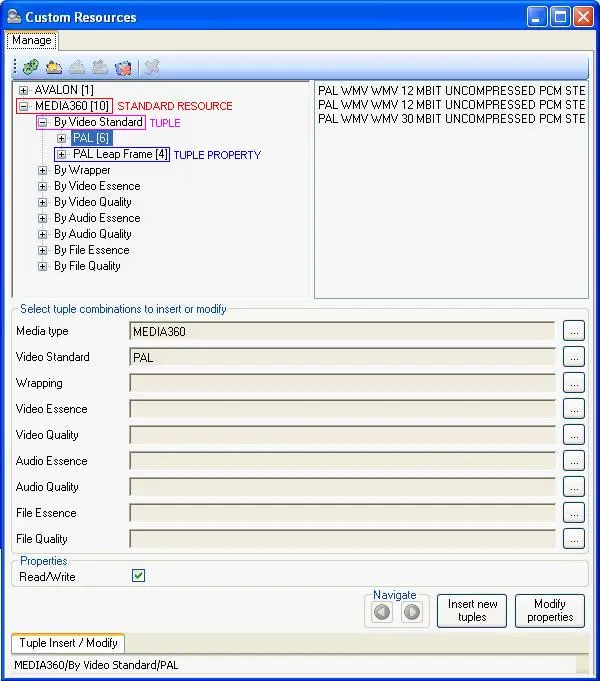The image size is (600, 681).
Task: Click the ellipsis button beside Wrapping
Action: (x=573, y=383)
